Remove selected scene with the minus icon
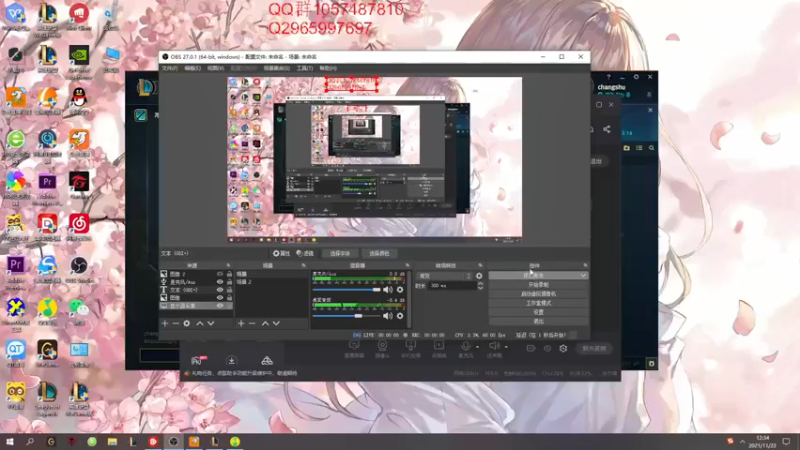The image size is (800, 450). [x=252, y=323]
